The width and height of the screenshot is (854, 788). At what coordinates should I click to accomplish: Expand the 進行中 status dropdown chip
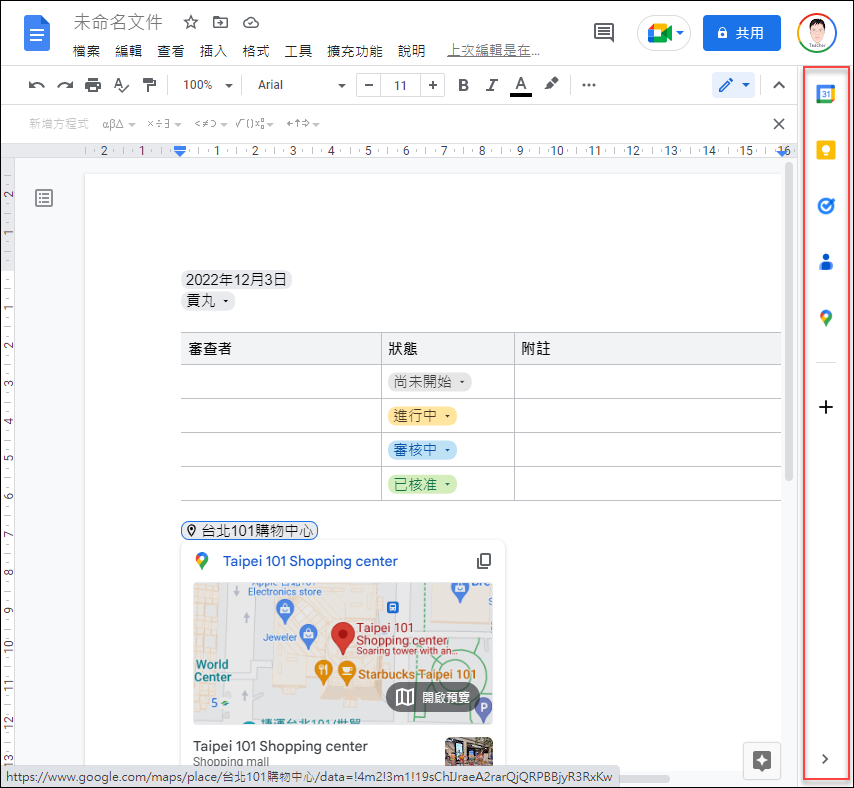(x=422, y=416)
